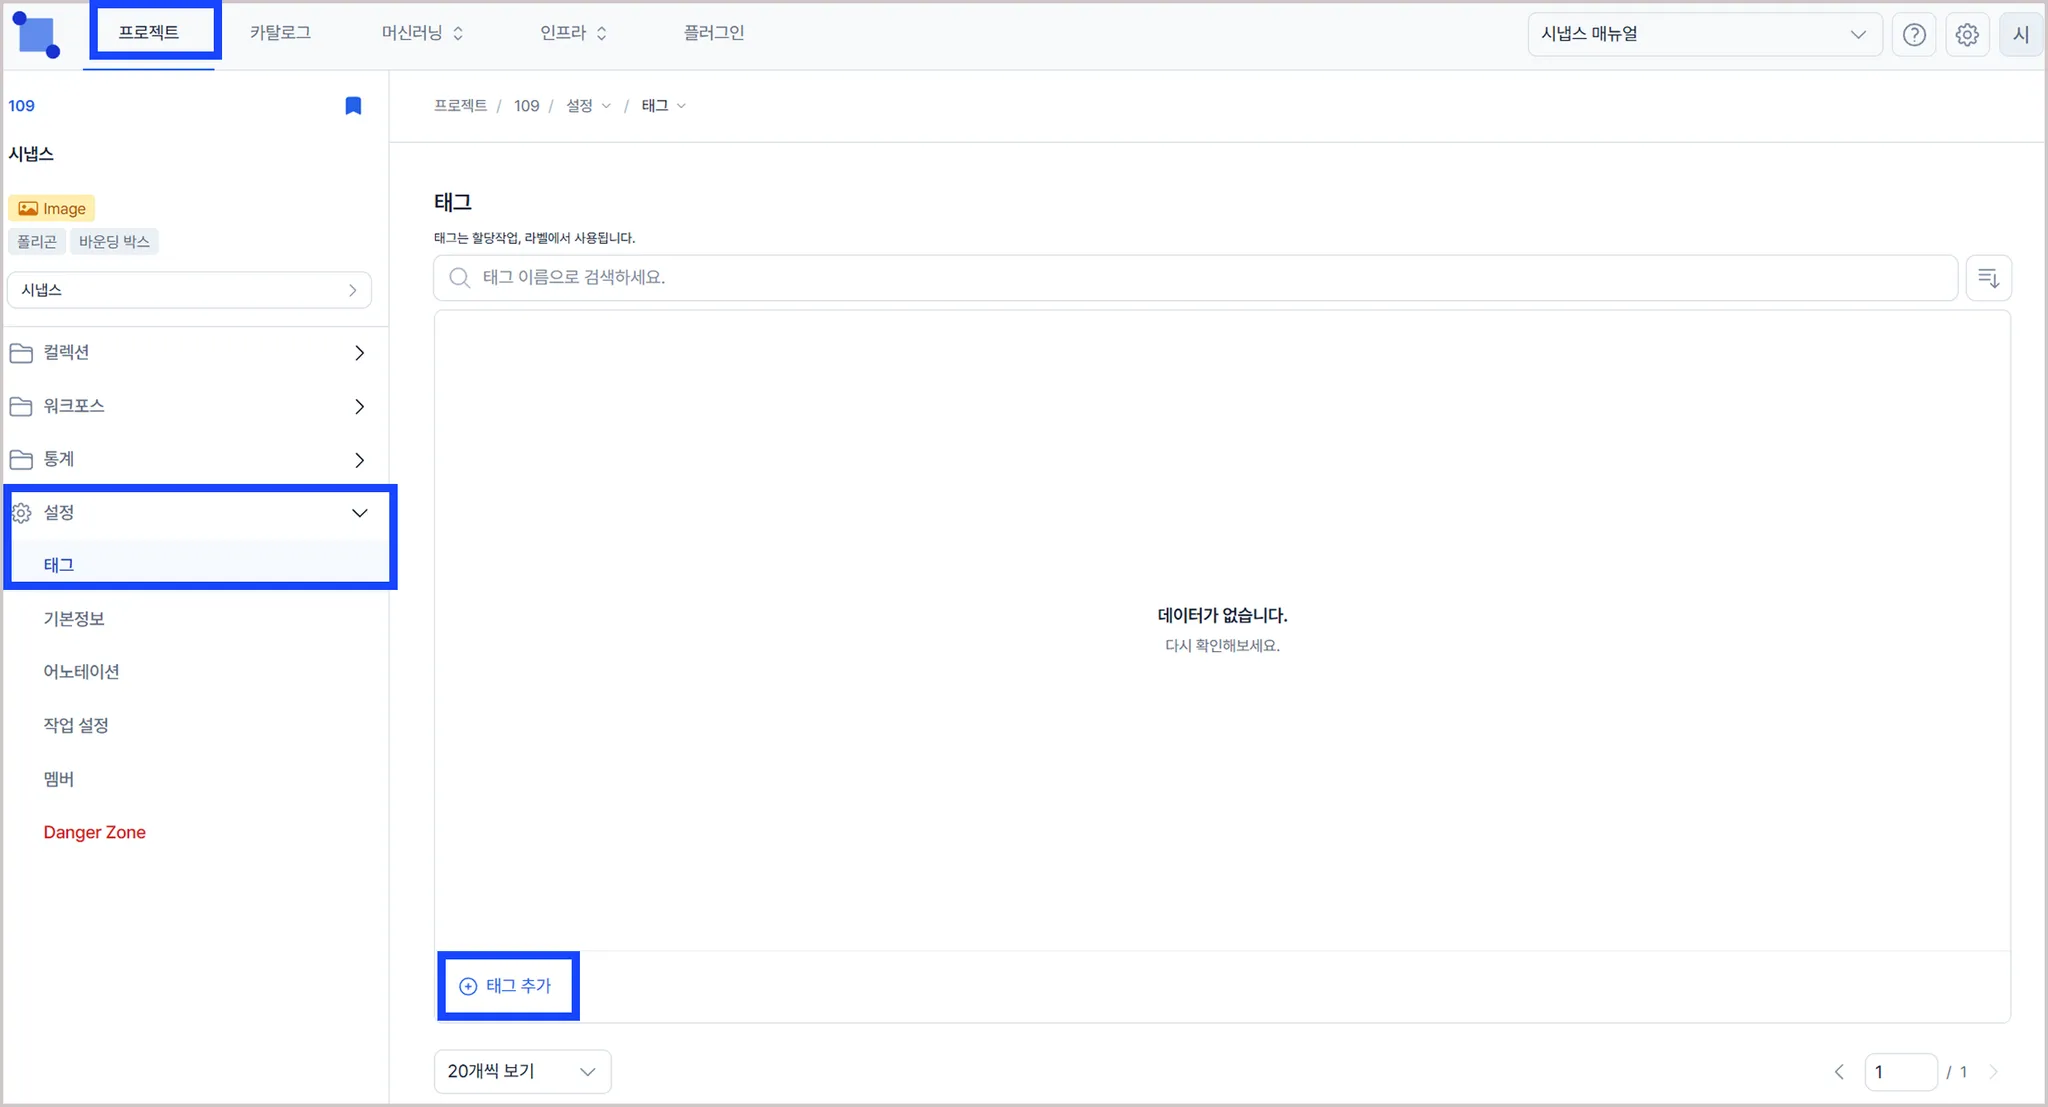Click the sort order icon
The image size is (2048, 1107).
coord(1988,278)
